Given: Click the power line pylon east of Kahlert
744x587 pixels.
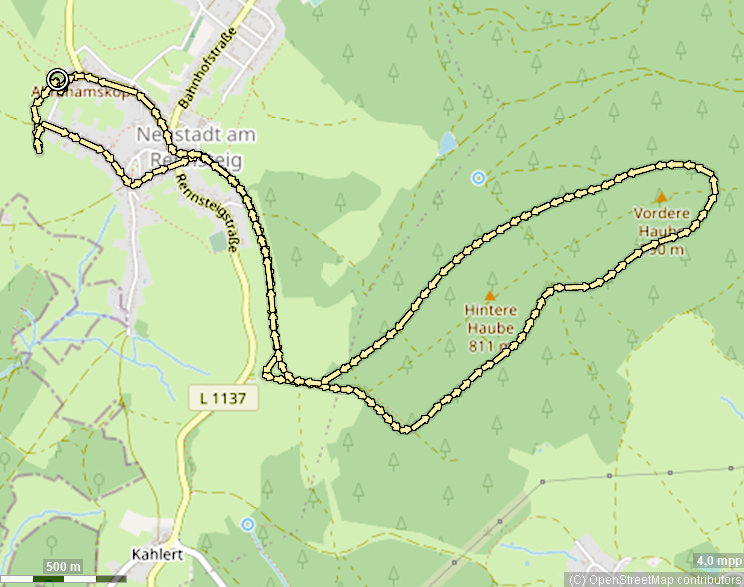Looking at the screenshot, I should coord(454,562).
